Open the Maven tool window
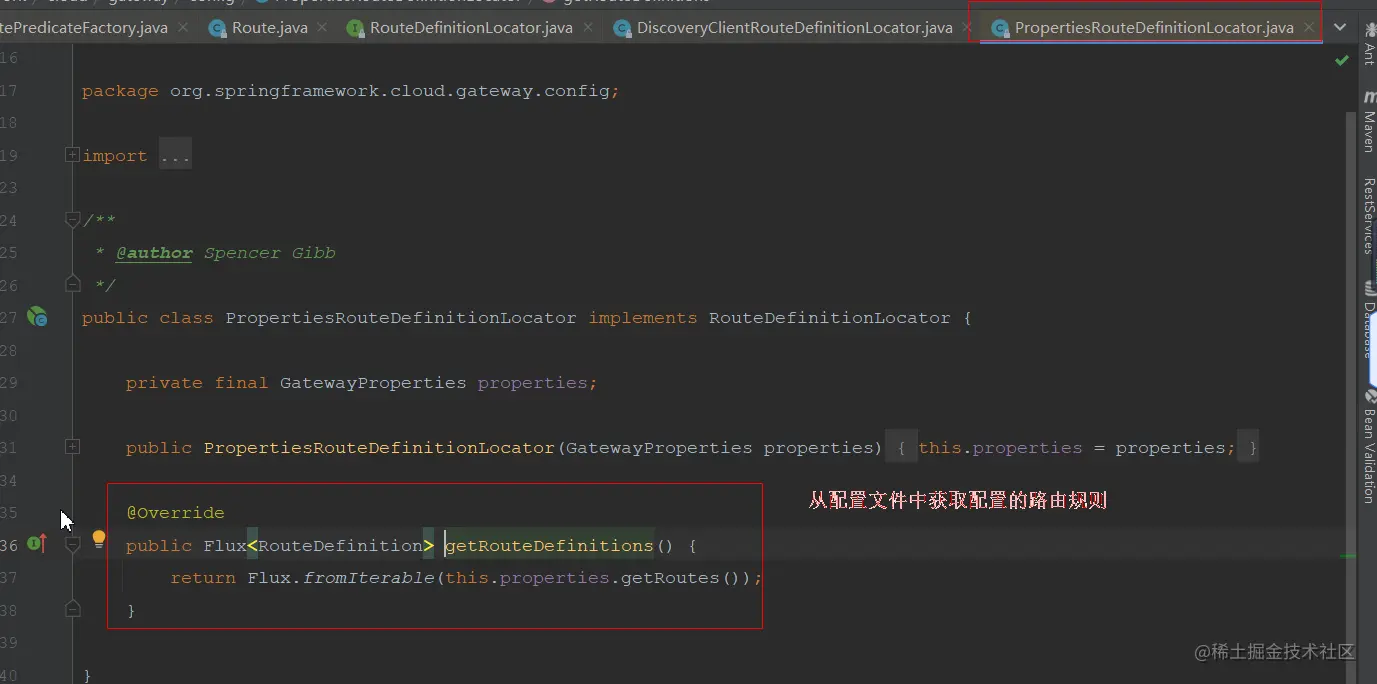Screen dimensions: 1377x684 (1368, 121)
